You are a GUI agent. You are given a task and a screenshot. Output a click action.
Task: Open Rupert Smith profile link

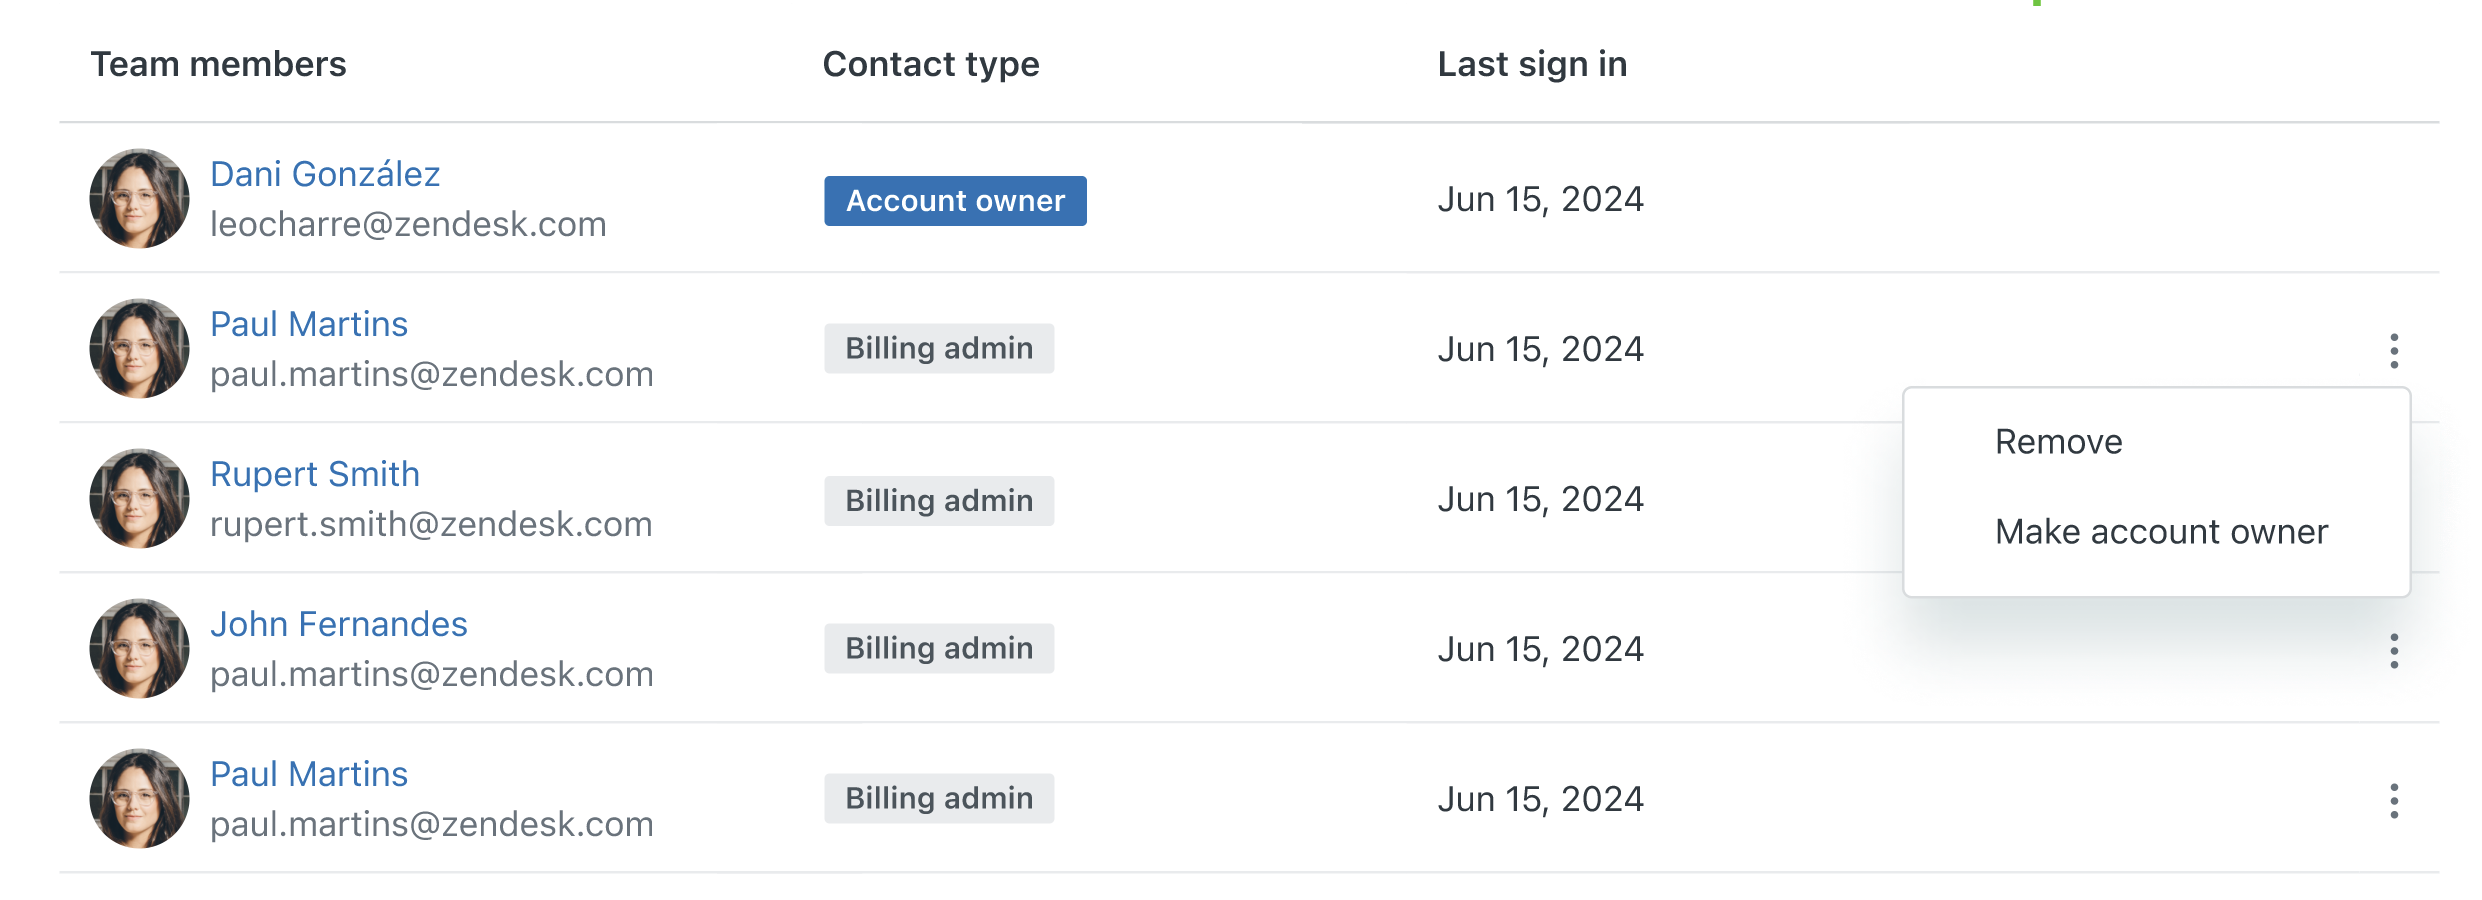coord(315,474)
